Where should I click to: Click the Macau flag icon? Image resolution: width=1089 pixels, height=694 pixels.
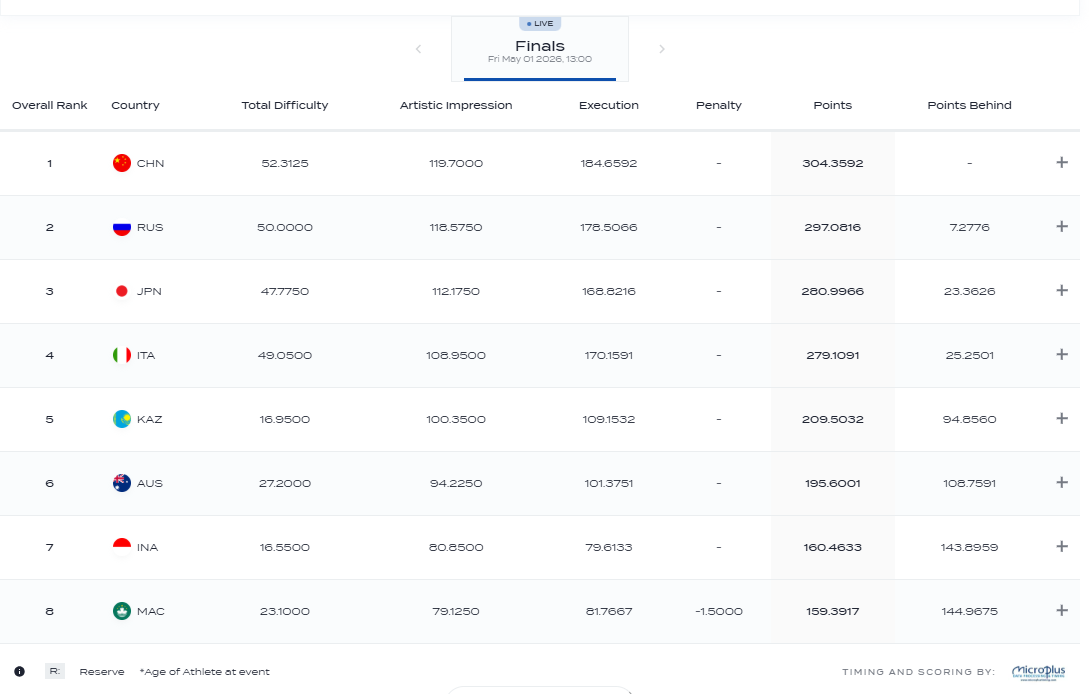(x=122, y=611)
